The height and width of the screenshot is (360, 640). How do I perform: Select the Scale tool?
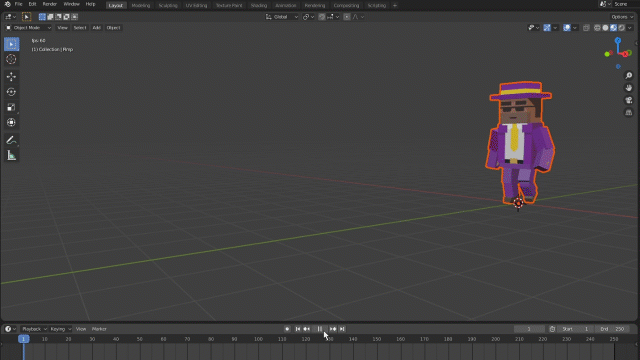click(x=11, y=107)
